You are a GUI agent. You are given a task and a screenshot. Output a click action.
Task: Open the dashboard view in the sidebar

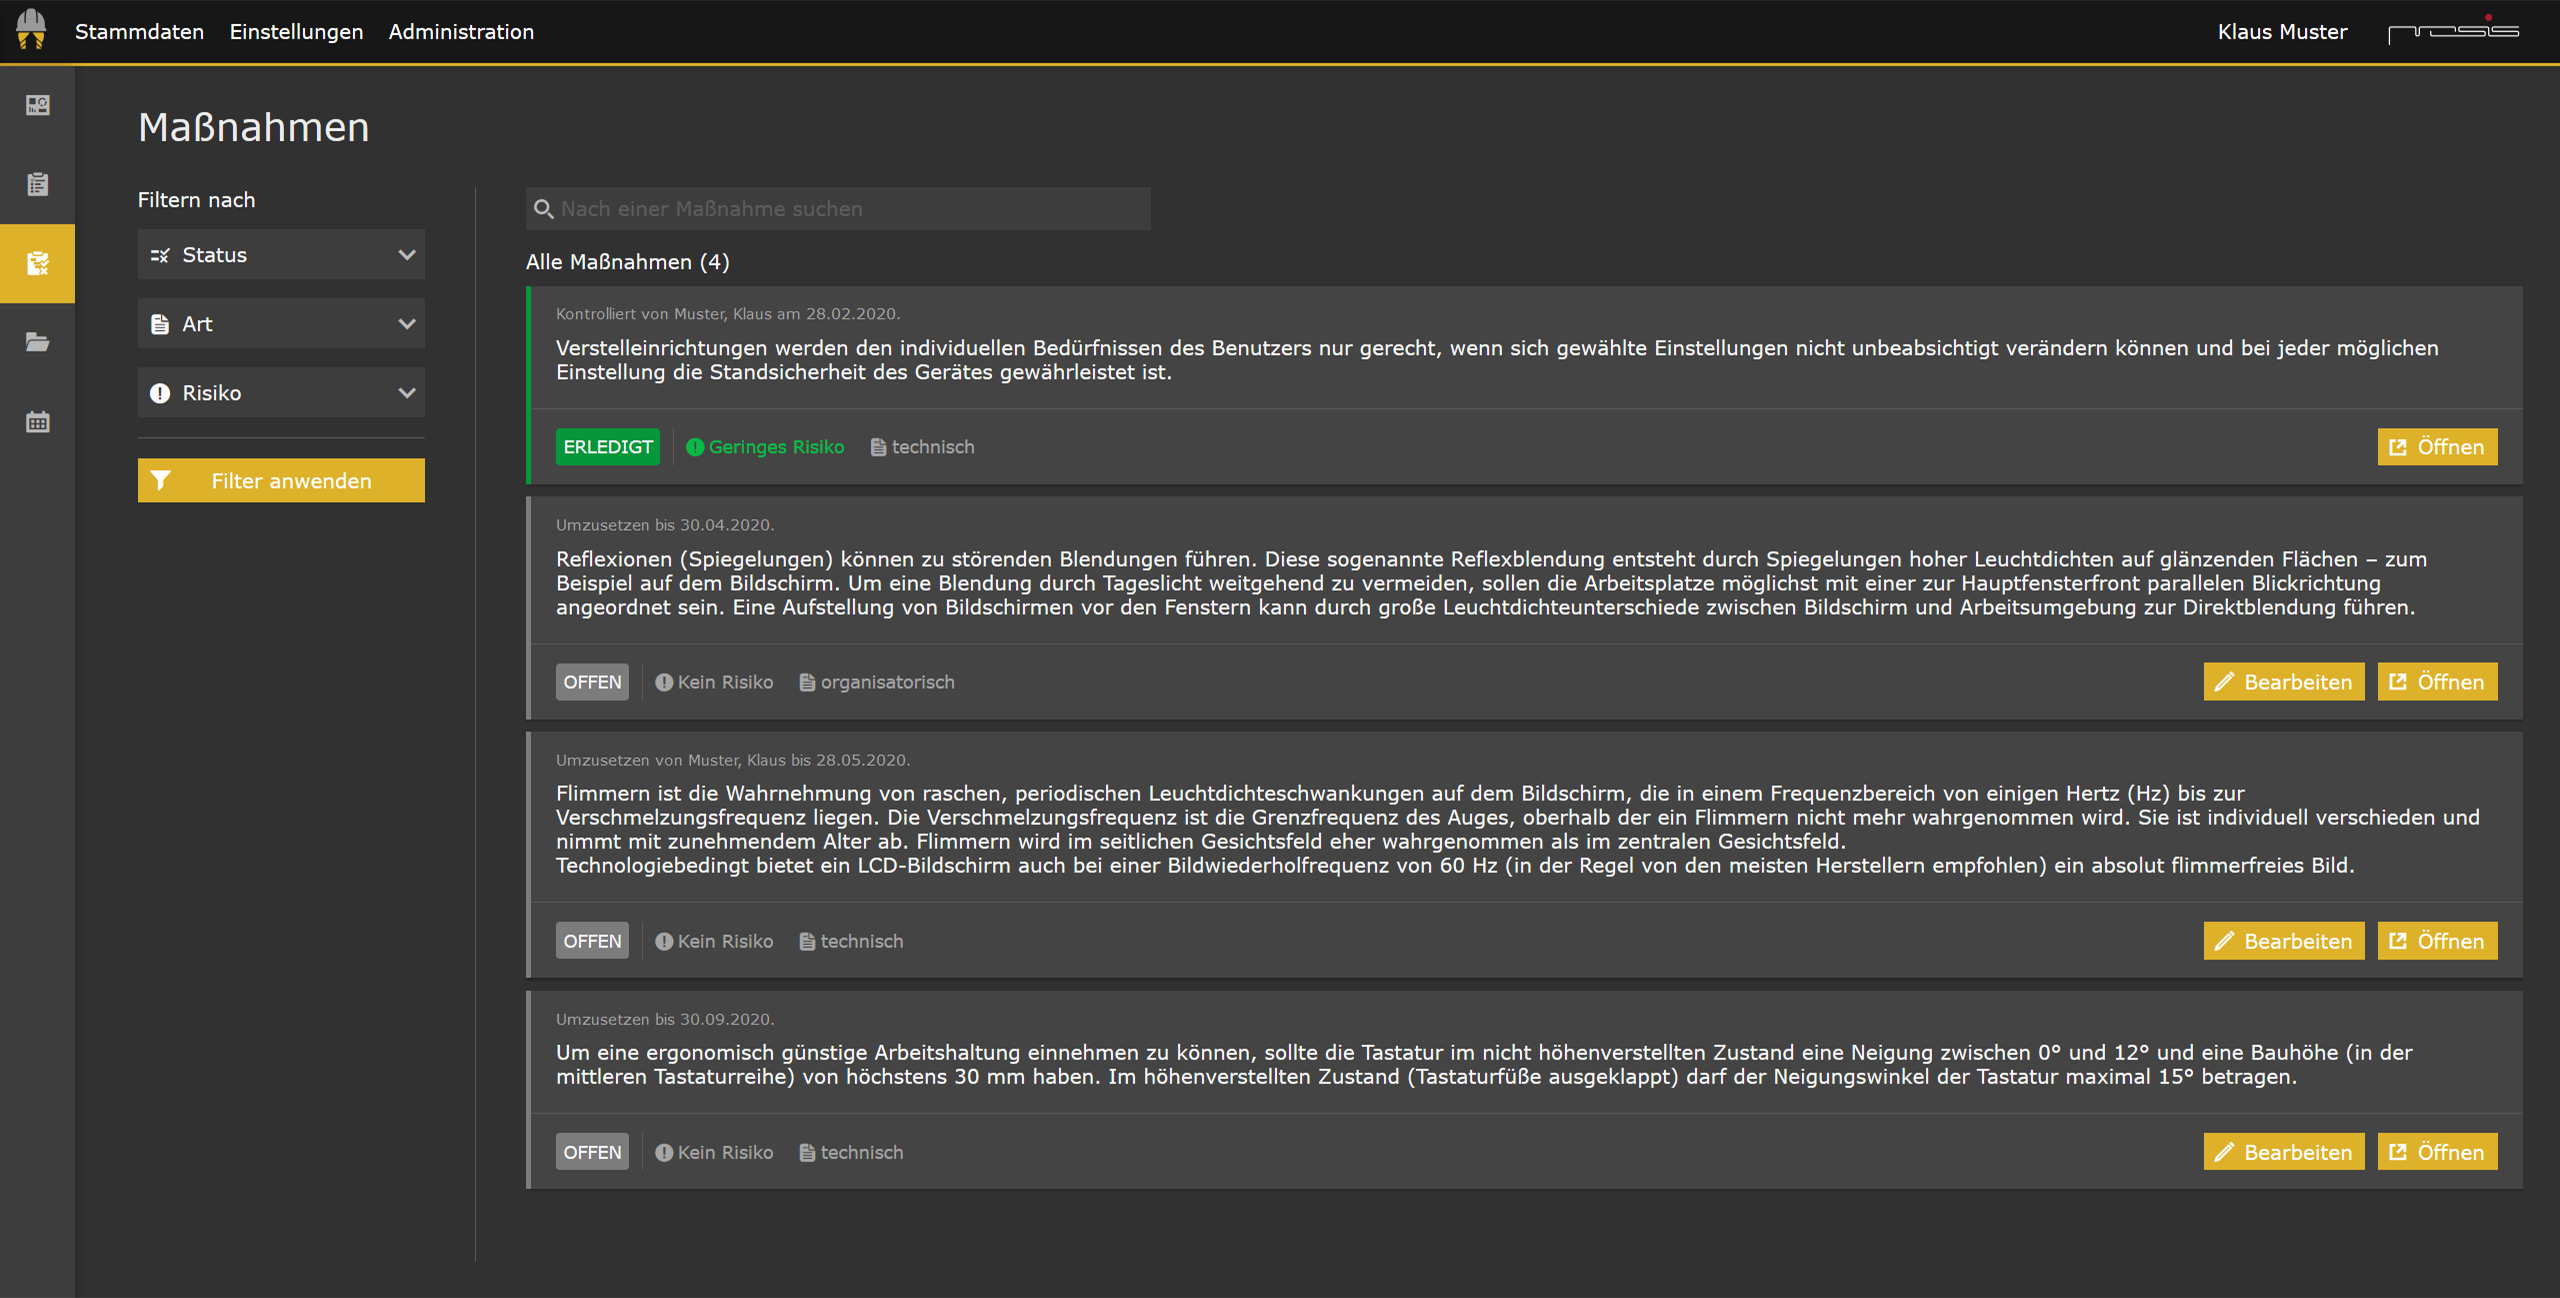point(36,104)
